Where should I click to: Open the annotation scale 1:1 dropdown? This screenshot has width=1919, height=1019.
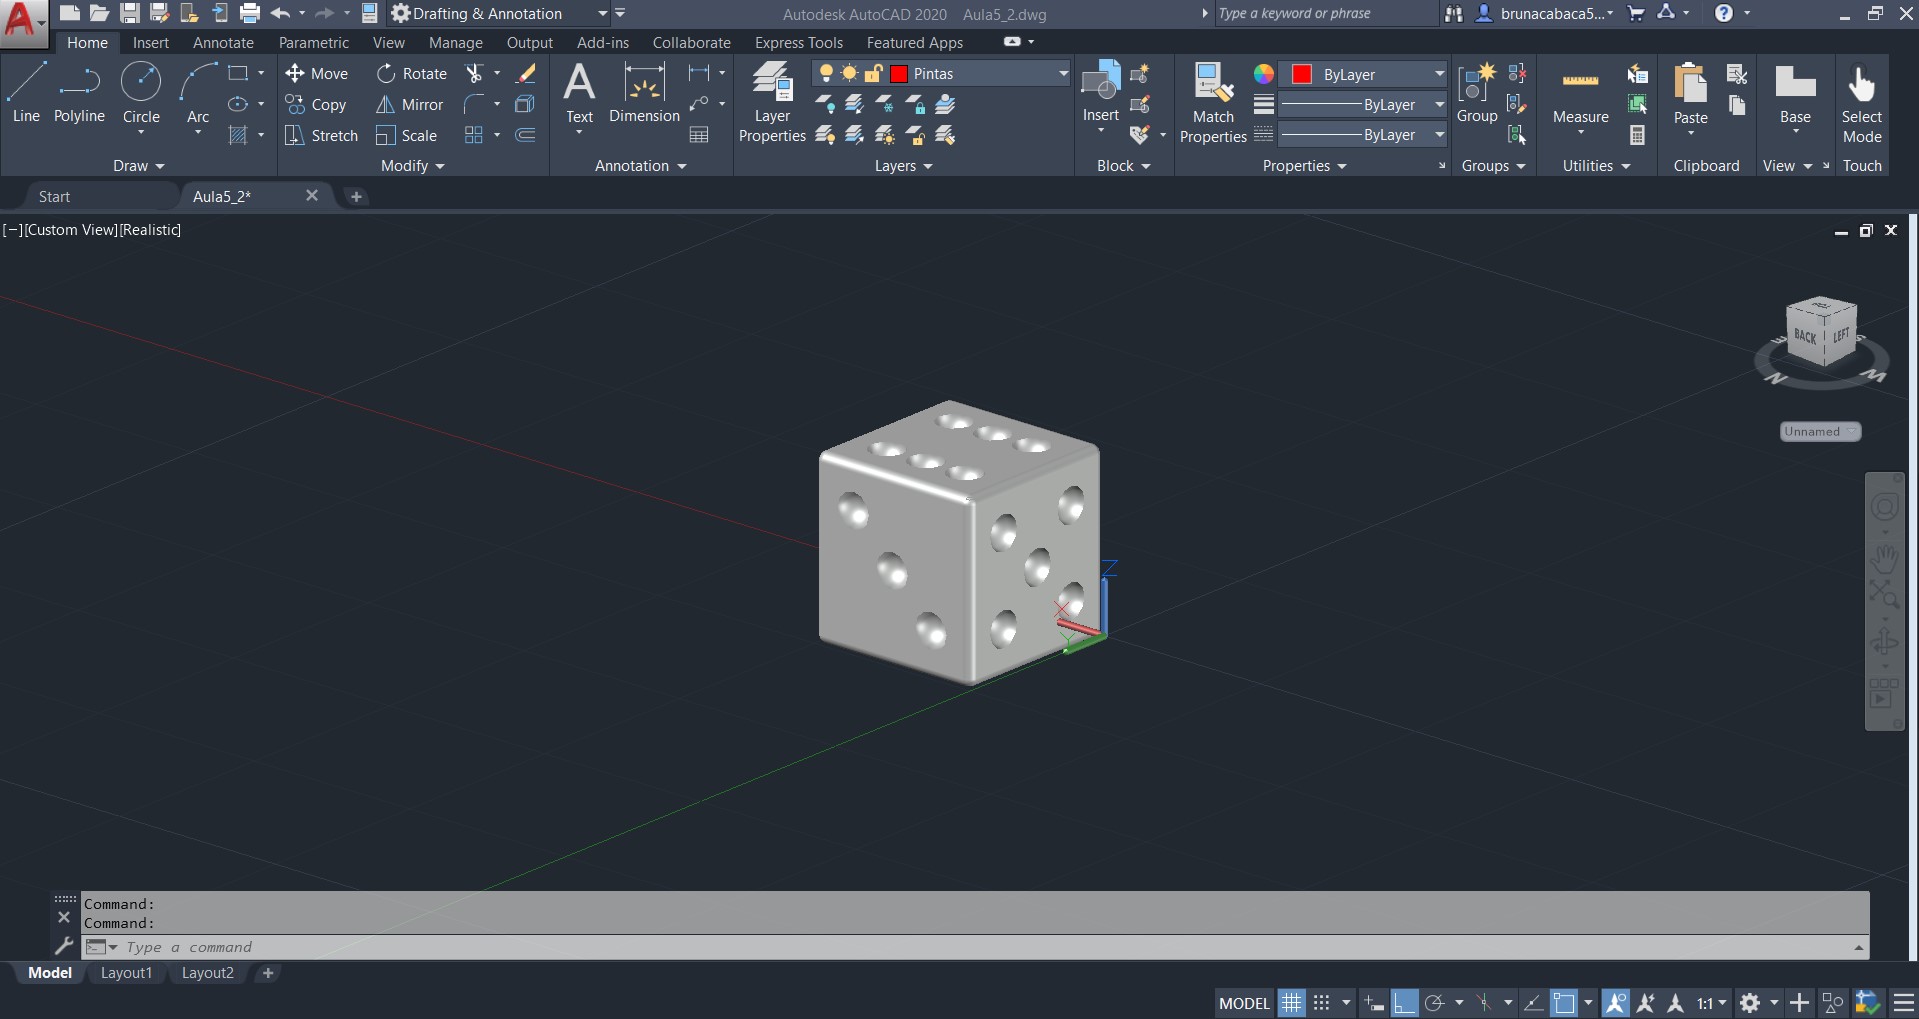[x=1712, y=1003]
